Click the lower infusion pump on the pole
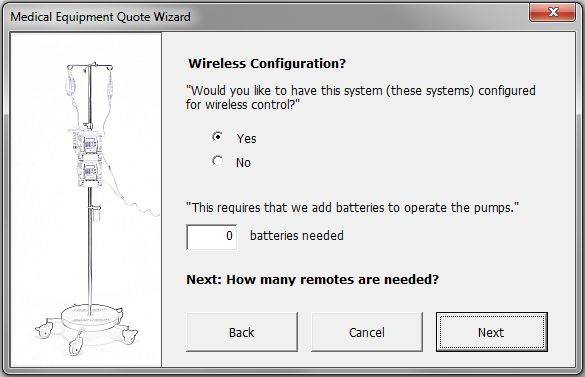This screenshot has width=585, height=377. pyautogui.click(x=89, y=171)
